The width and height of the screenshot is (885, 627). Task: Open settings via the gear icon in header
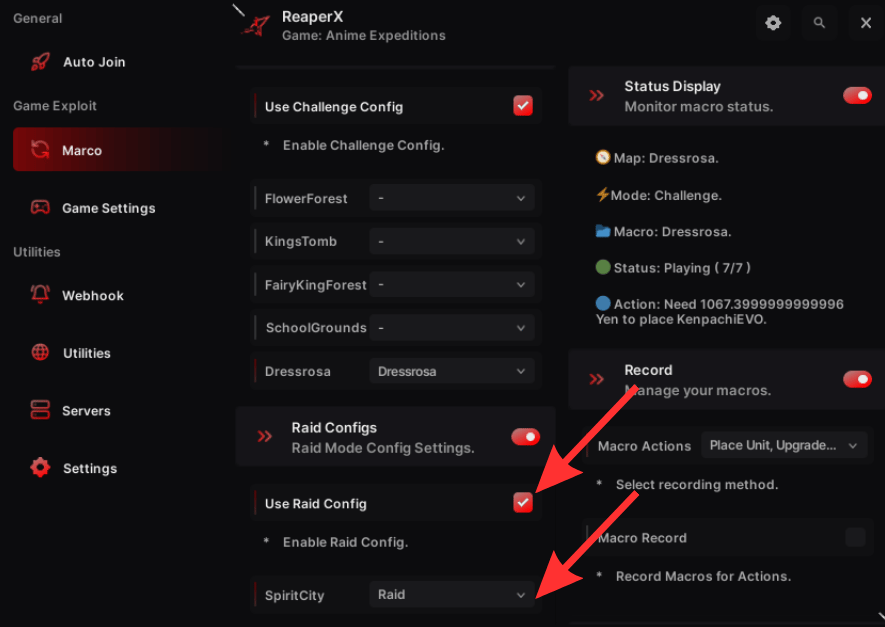tap(773, 23)
